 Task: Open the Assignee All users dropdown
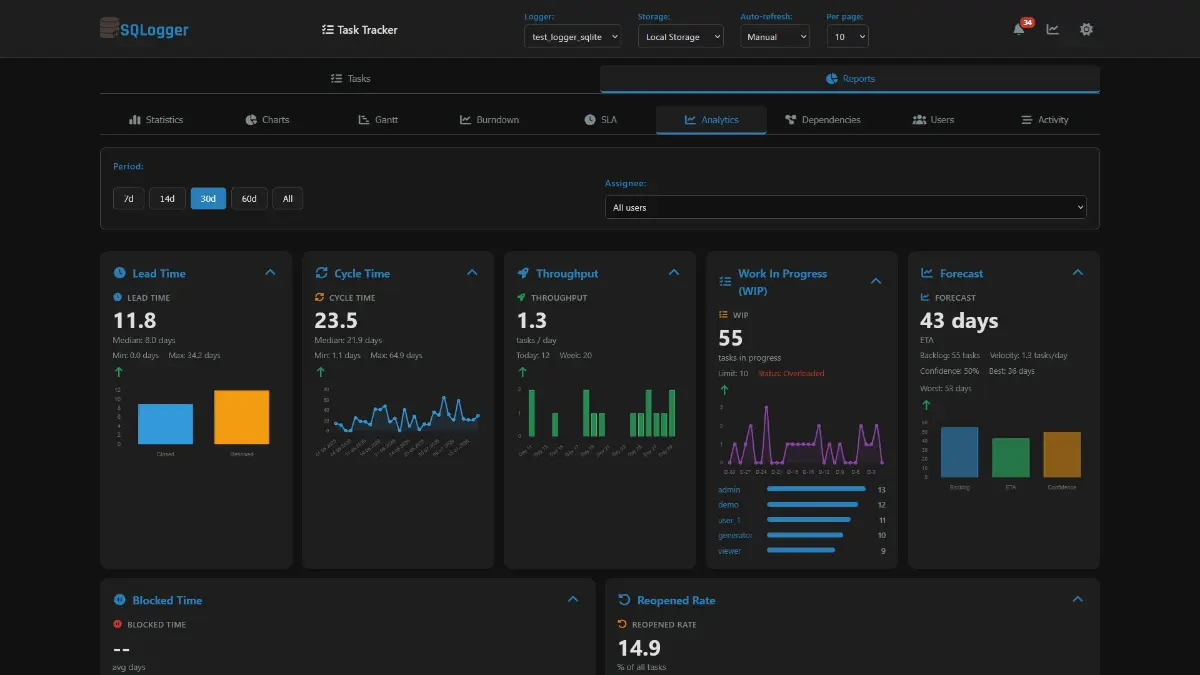point(845,207)
